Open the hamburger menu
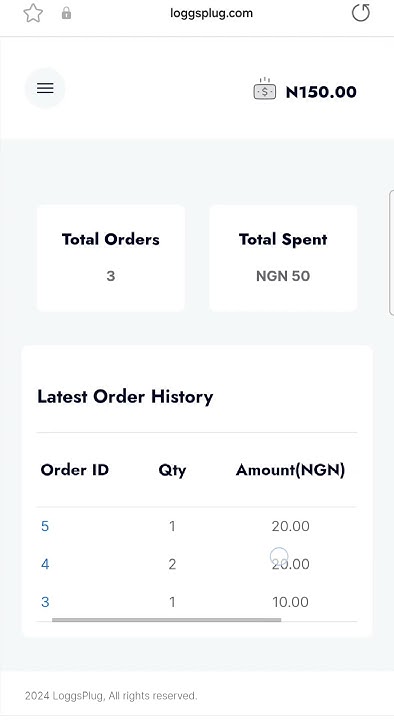 45,88
